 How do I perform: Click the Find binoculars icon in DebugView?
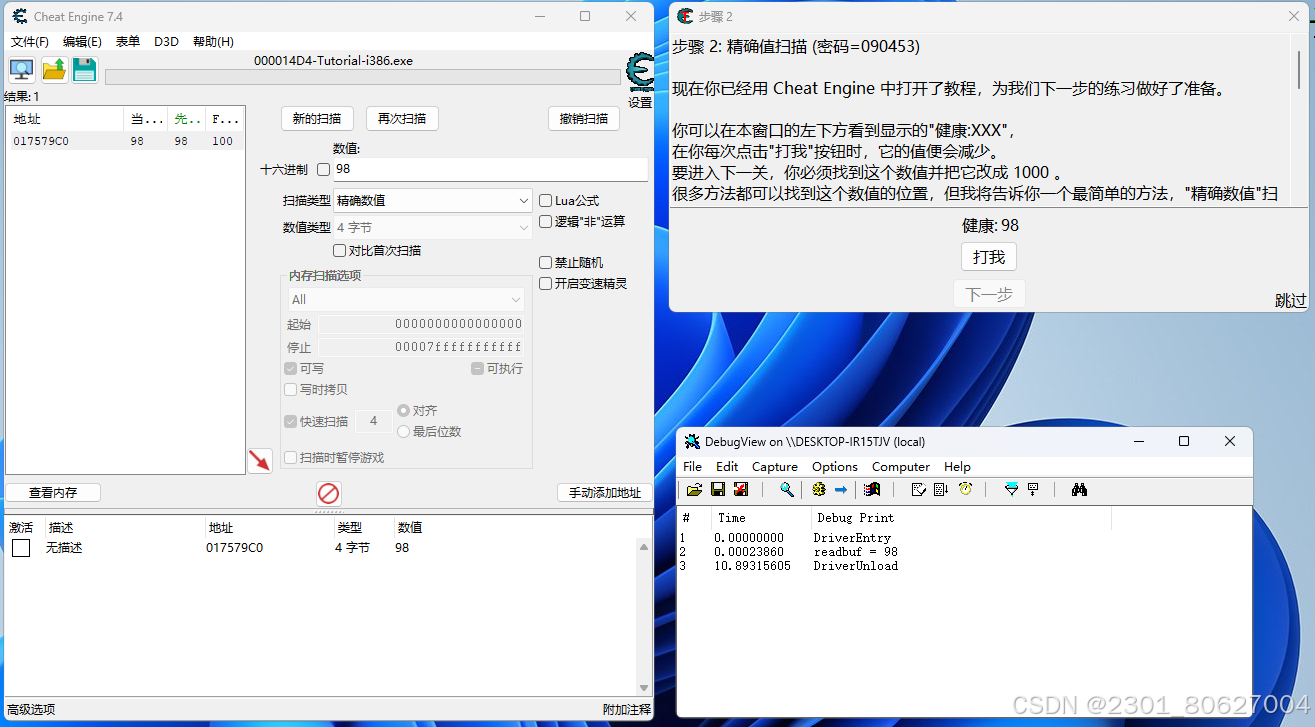click(x=1078, y=489)
